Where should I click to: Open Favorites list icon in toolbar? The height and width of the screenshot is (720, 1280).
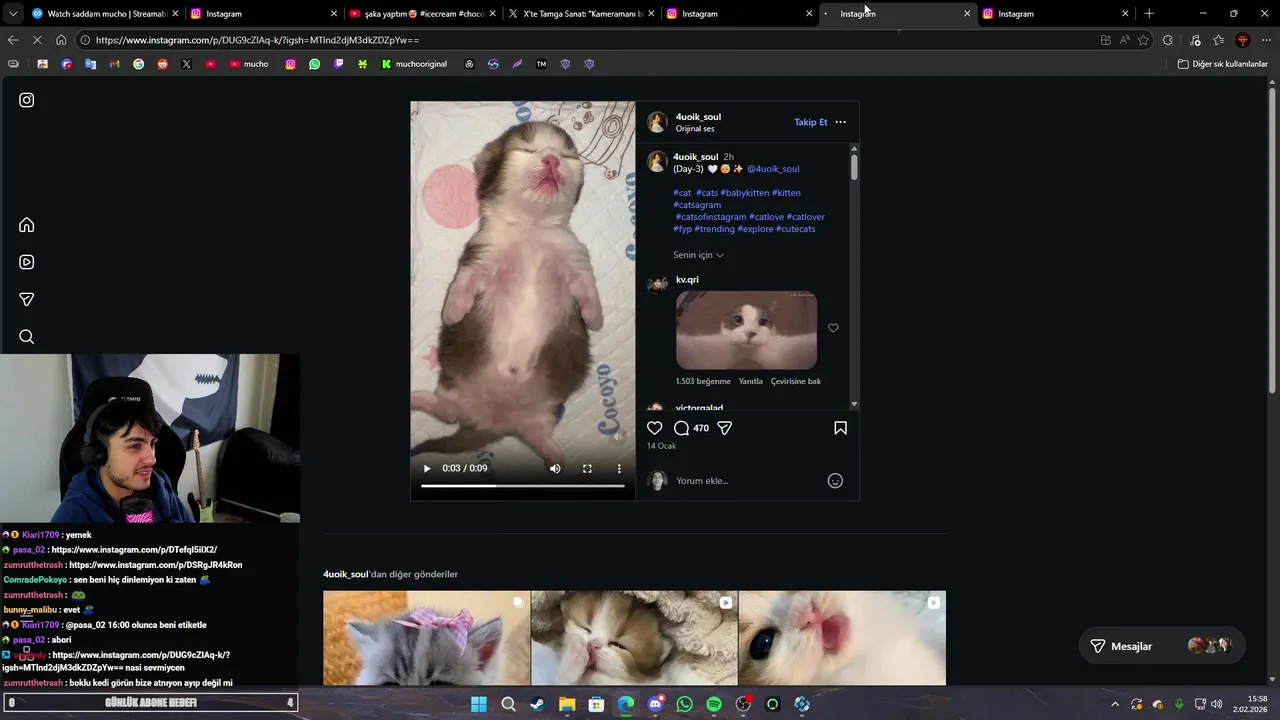pyautogui.click(x=1218, y=40)
